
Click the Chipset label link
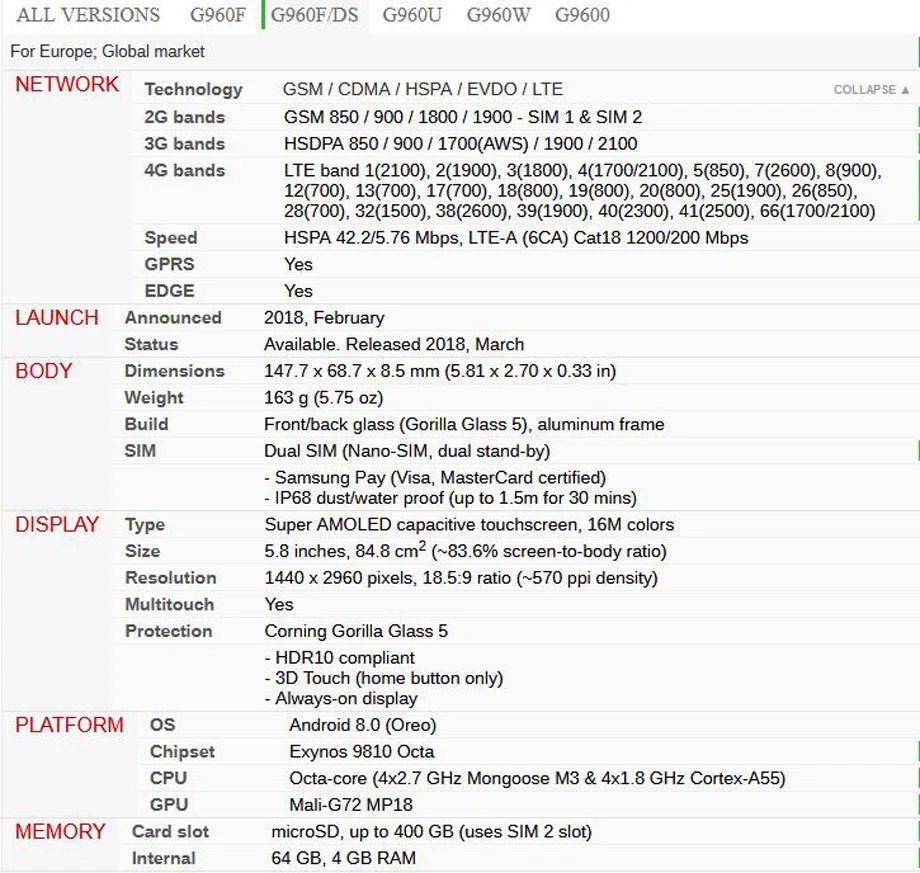182,752
